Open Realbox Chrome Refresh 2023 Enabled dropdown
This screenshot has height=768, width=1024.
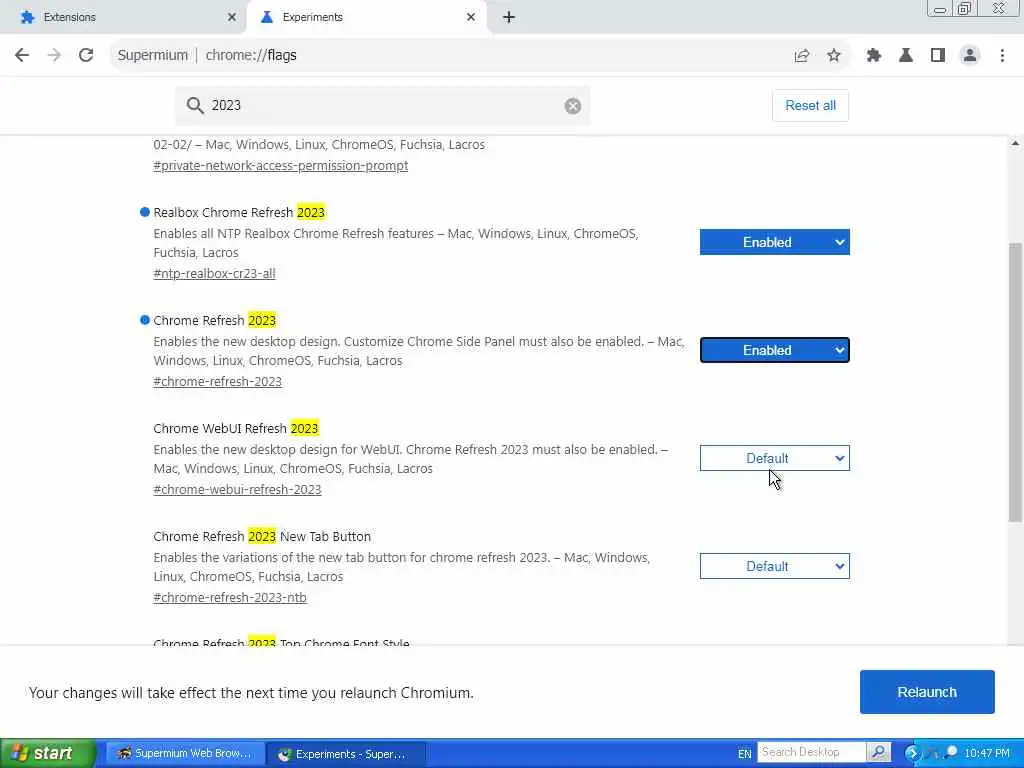[x=775, y=242]
